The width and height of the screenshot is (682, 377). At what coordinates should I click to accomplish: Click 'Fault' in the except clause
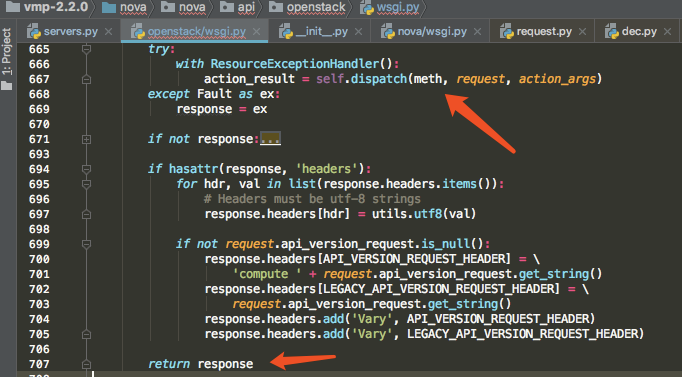(x=214, y=94)
